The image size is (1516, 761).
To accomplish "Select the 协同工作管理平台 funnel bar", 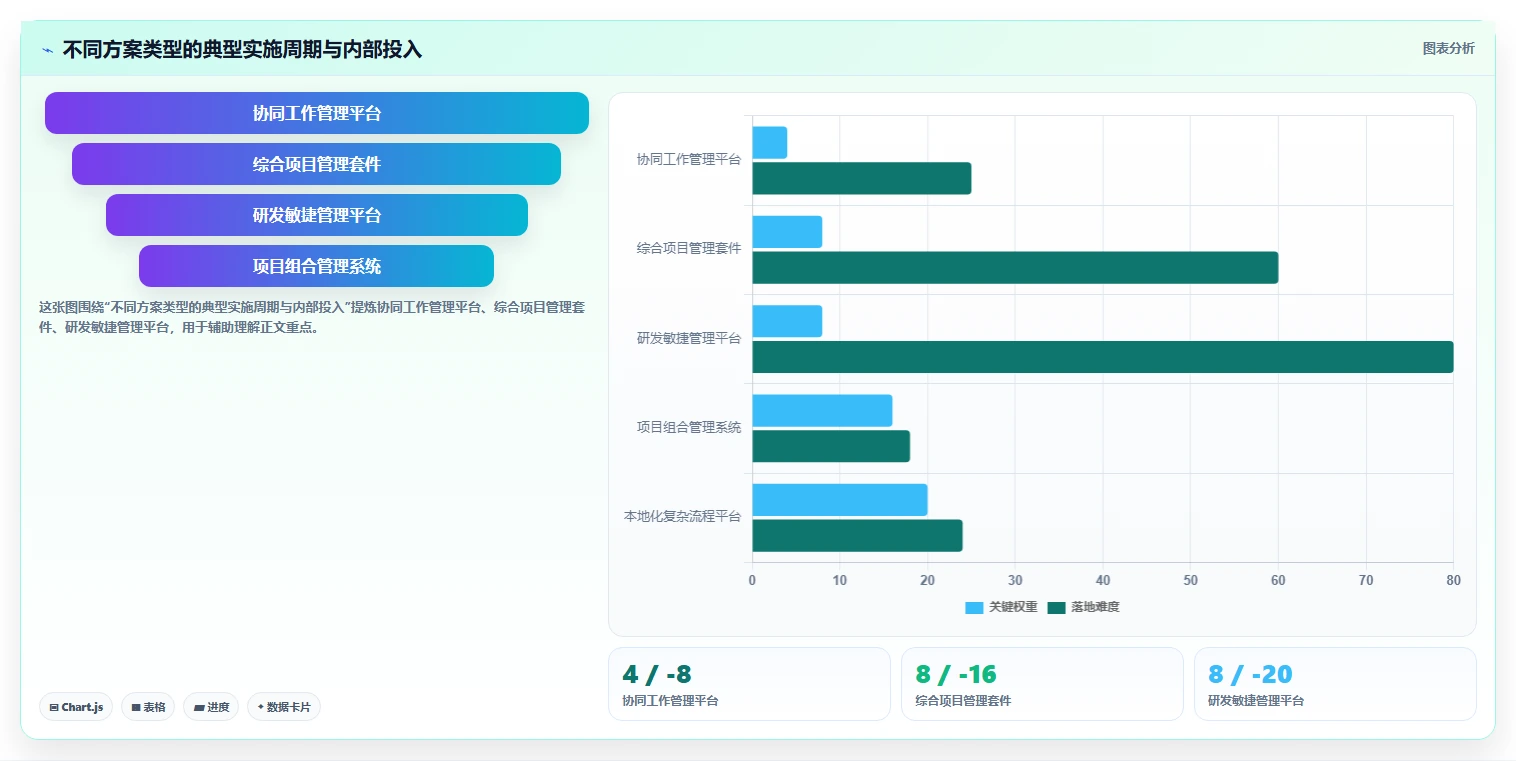I will click(317, 113).
